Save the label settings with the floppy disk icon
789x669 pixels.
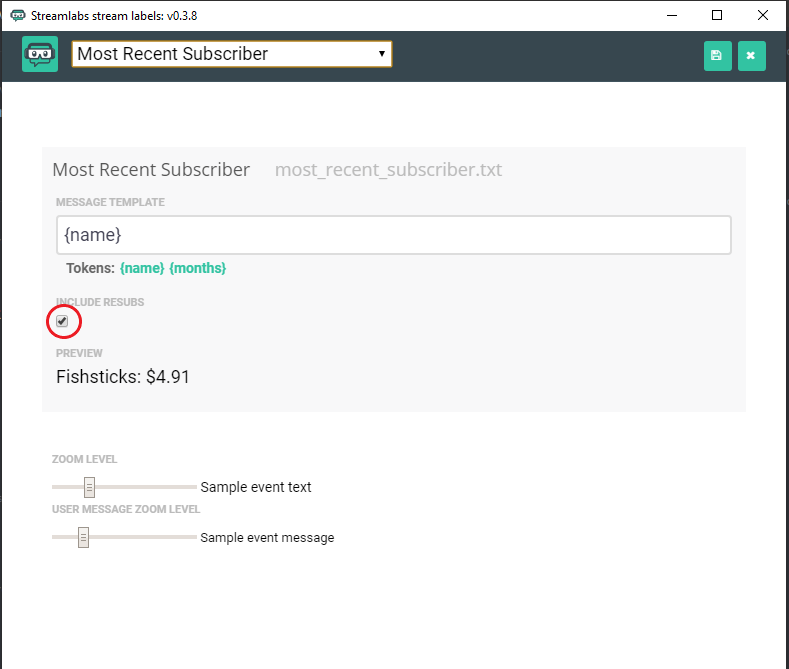pyautogui.click(x=718, y=56)
